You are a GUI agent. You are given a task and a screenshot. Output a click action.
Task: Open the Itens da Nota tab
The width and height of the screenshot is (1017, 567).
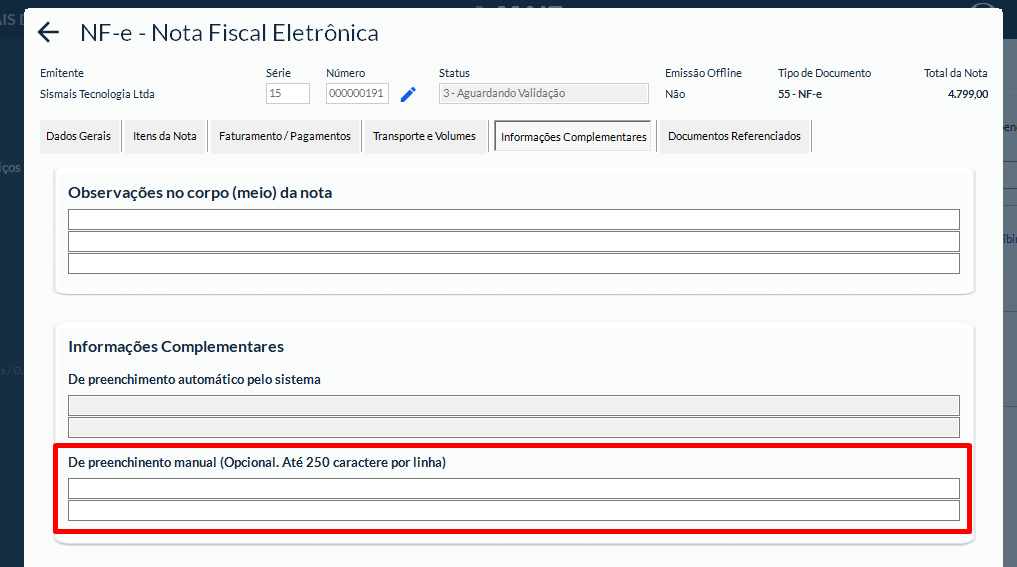point(165,136)
